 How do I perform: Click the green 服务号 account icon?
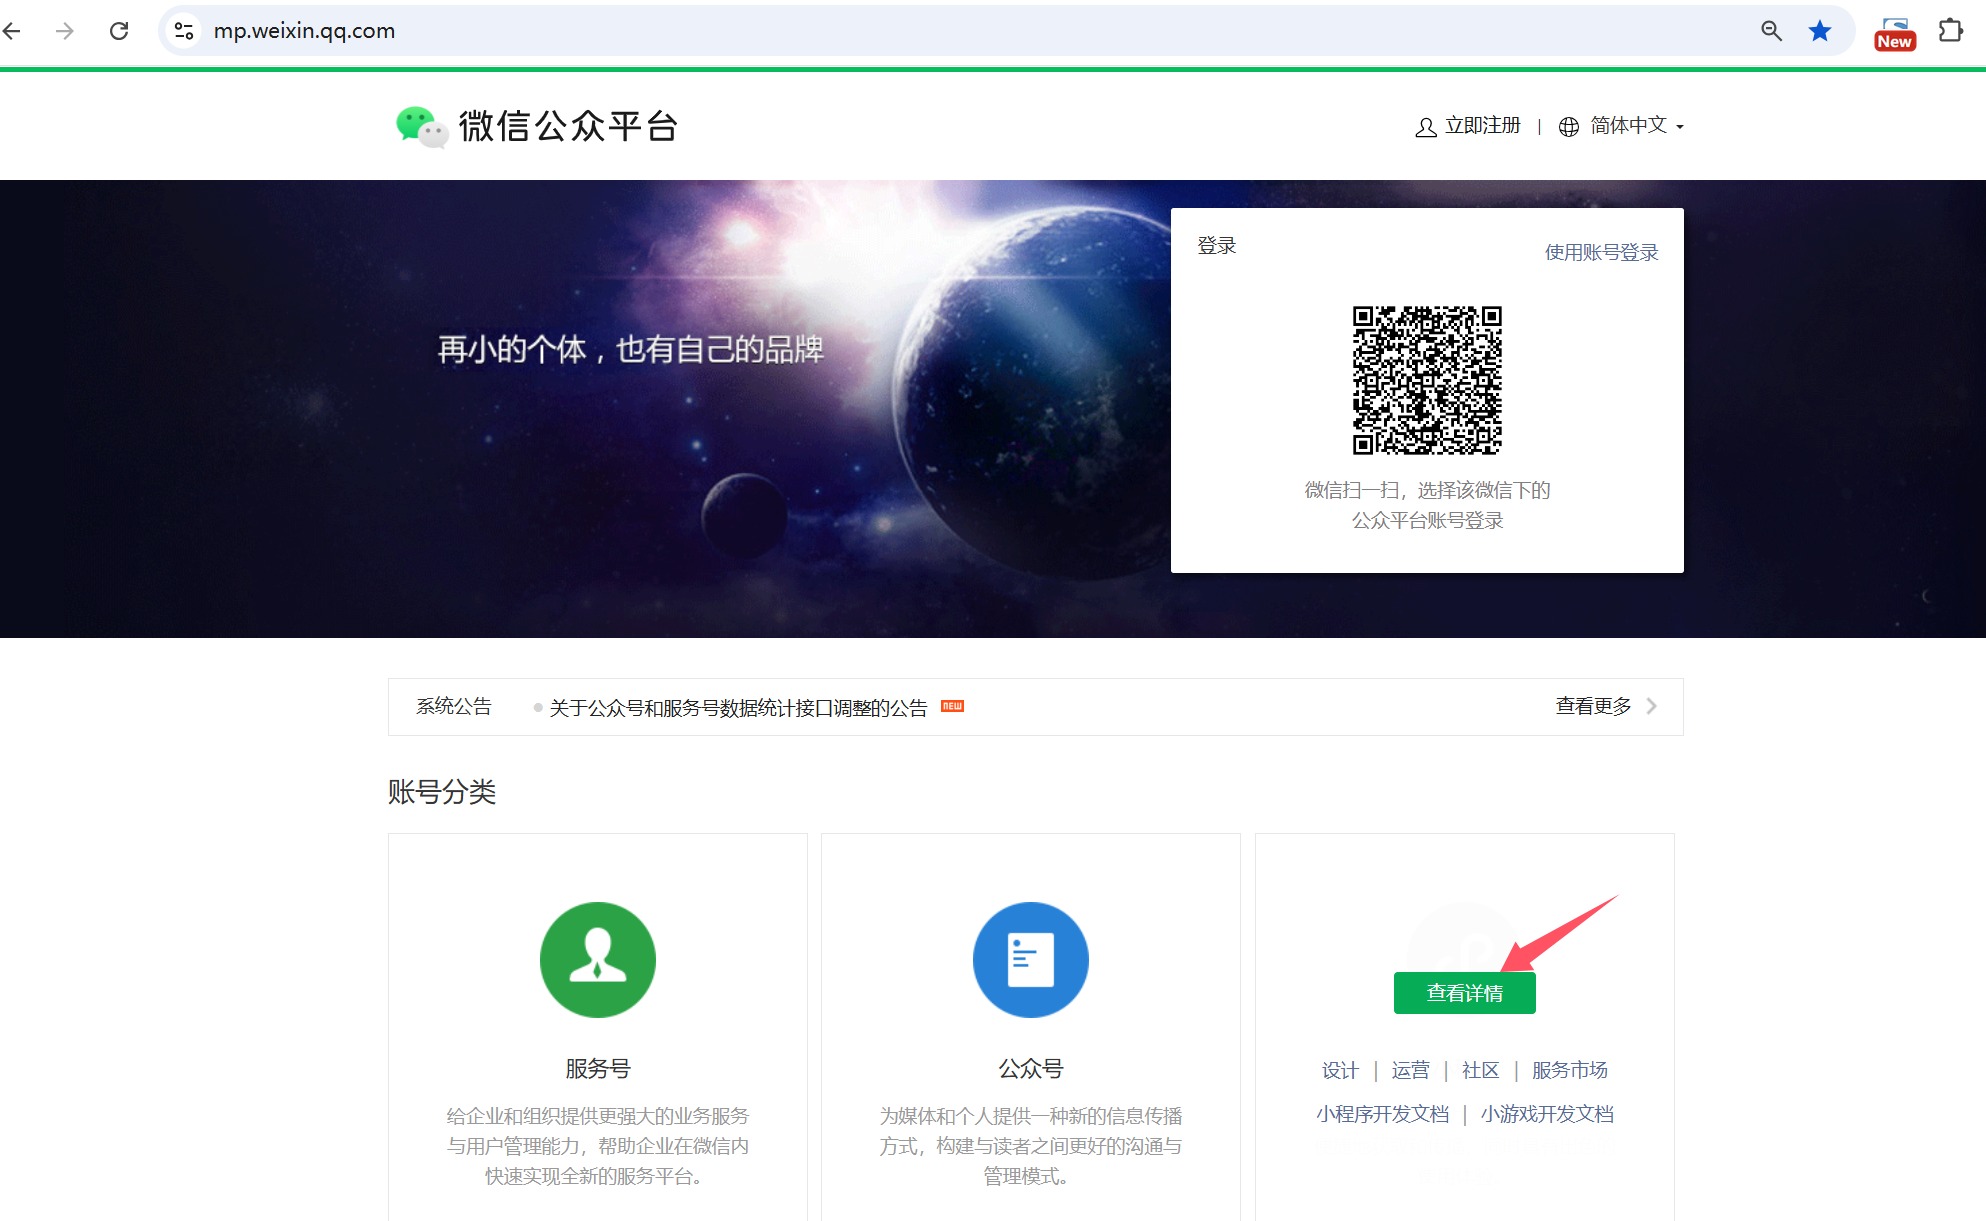pyautogui.click(x=598, y=960)
